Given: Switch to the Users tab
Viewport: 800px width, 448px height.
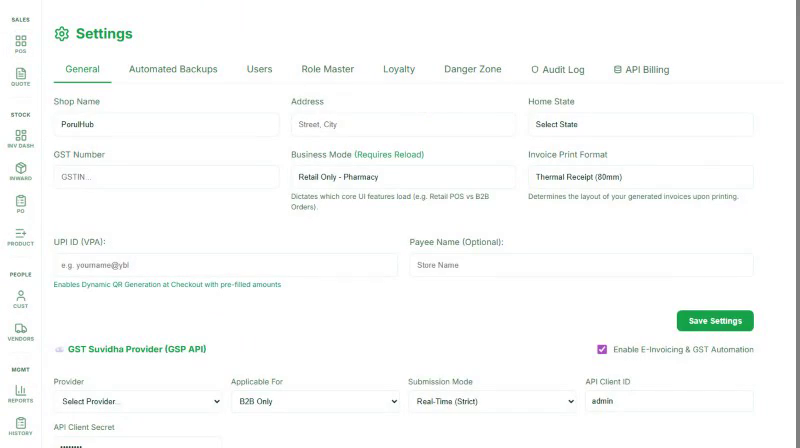Looking at the screenshot, I should coord(259,69).
